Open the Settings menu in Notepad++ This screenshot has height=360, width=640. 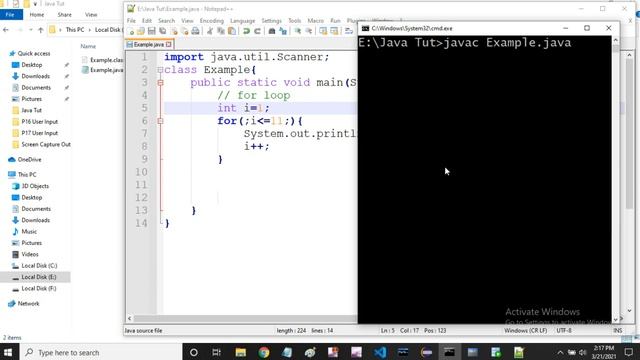(271, 21)
